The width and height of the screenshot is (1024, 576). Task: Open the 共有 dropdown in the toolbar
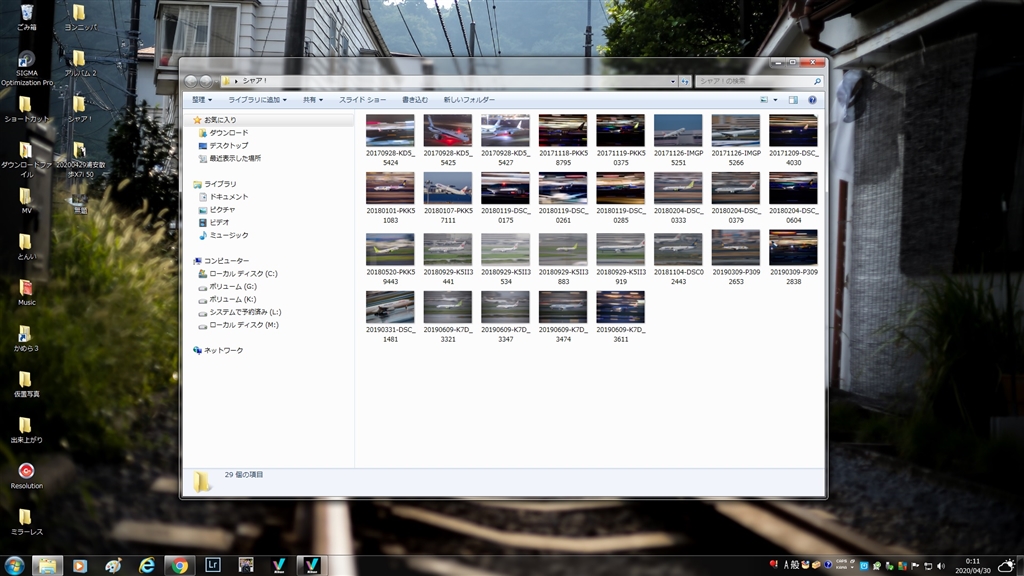point(313,100)
